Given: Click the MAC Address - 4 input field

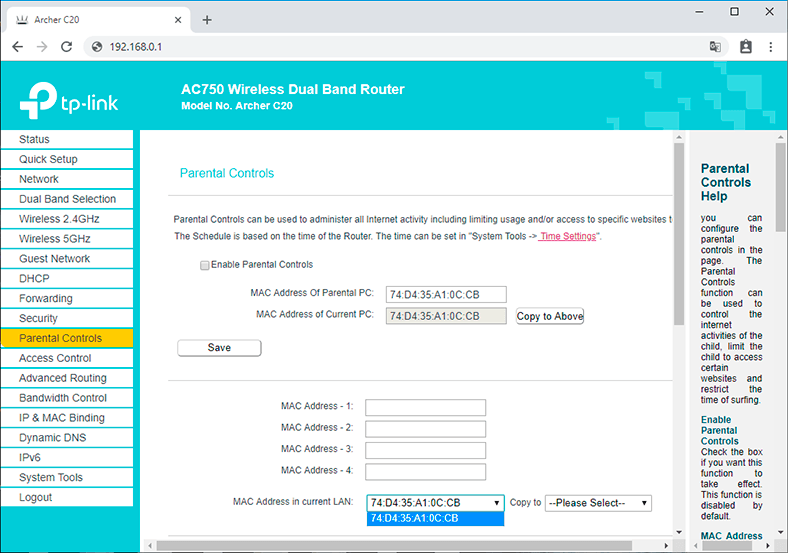Looking at the screenshot, I should pos(425,472).
